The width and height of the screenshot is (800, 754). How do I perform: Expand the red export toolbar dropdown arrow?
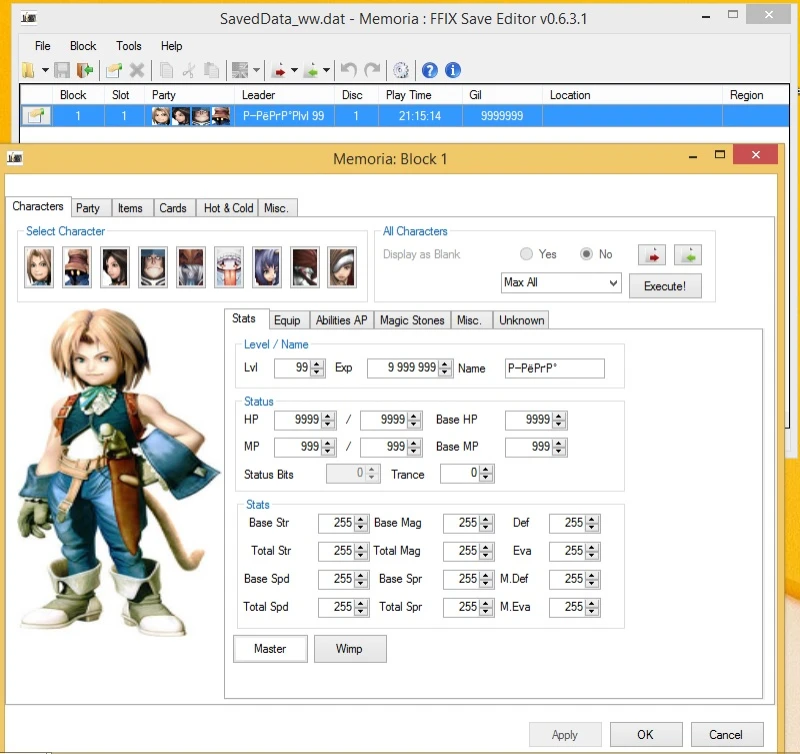[x=295, y=70]
